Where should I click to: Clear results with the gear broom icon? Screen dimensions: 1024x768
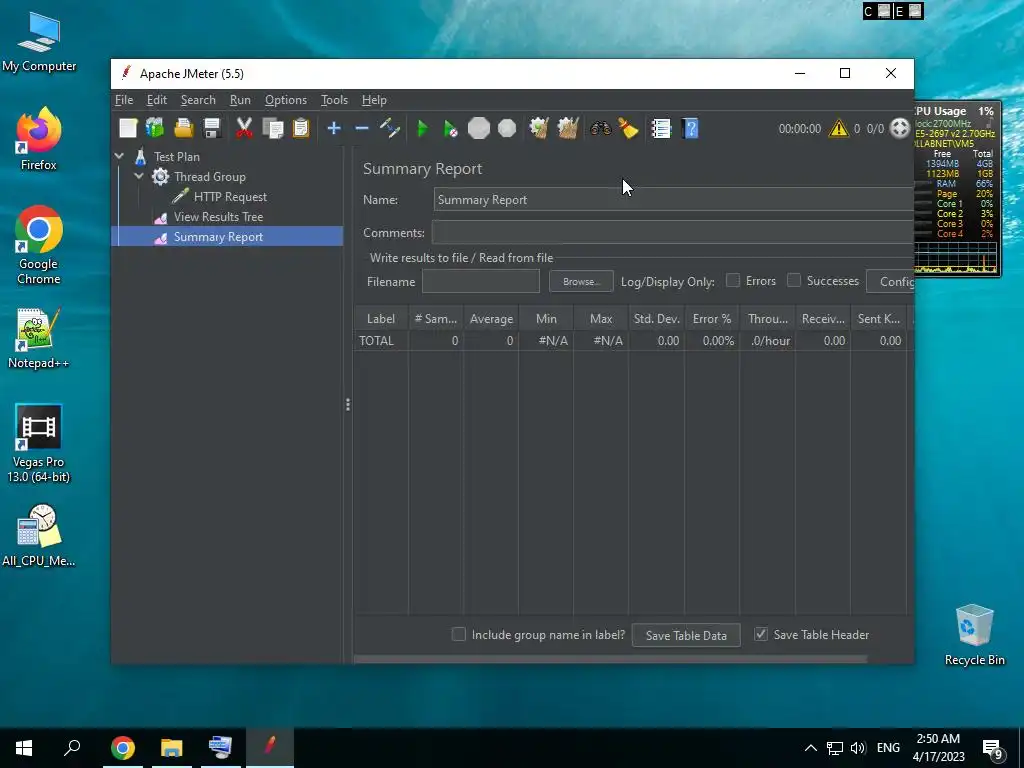pyautogui.click(x=539, y=128)
